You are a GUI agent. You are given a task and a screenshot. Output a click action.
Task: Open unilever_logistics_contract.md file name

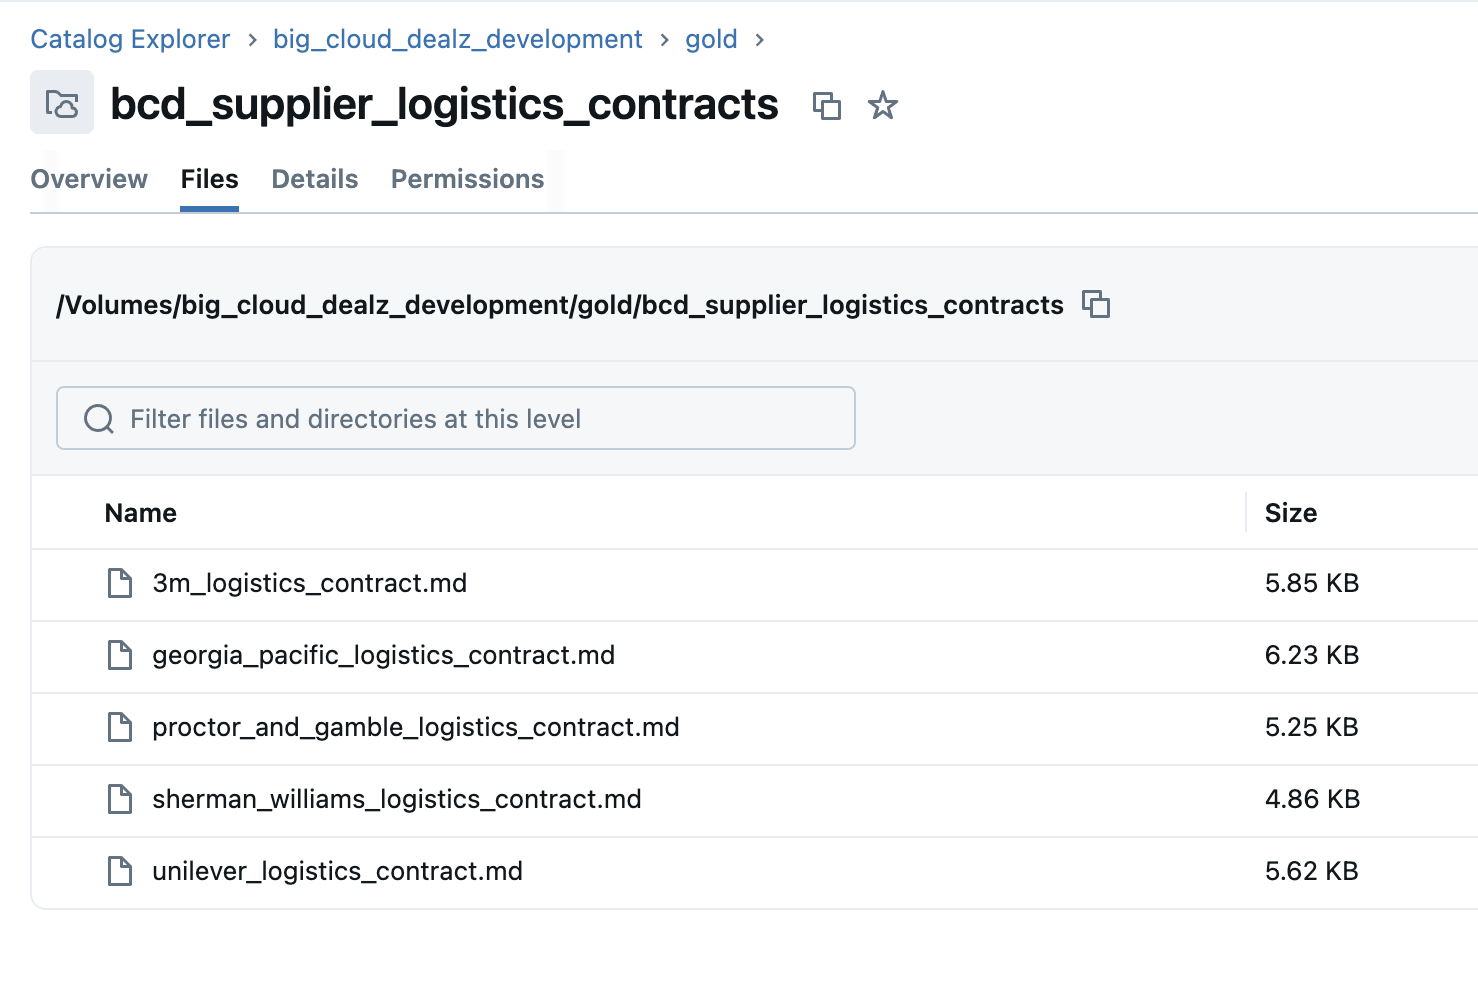click(337, 871)
